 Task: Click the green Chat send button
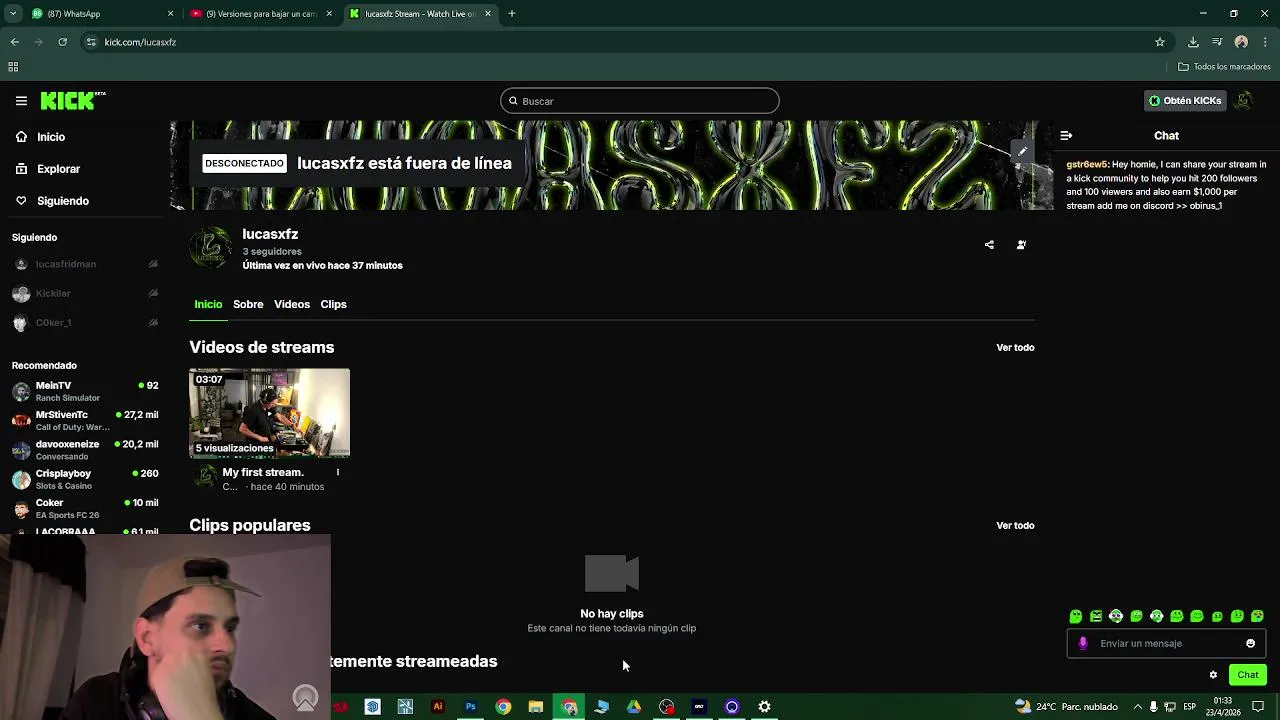coord(1247,675)
